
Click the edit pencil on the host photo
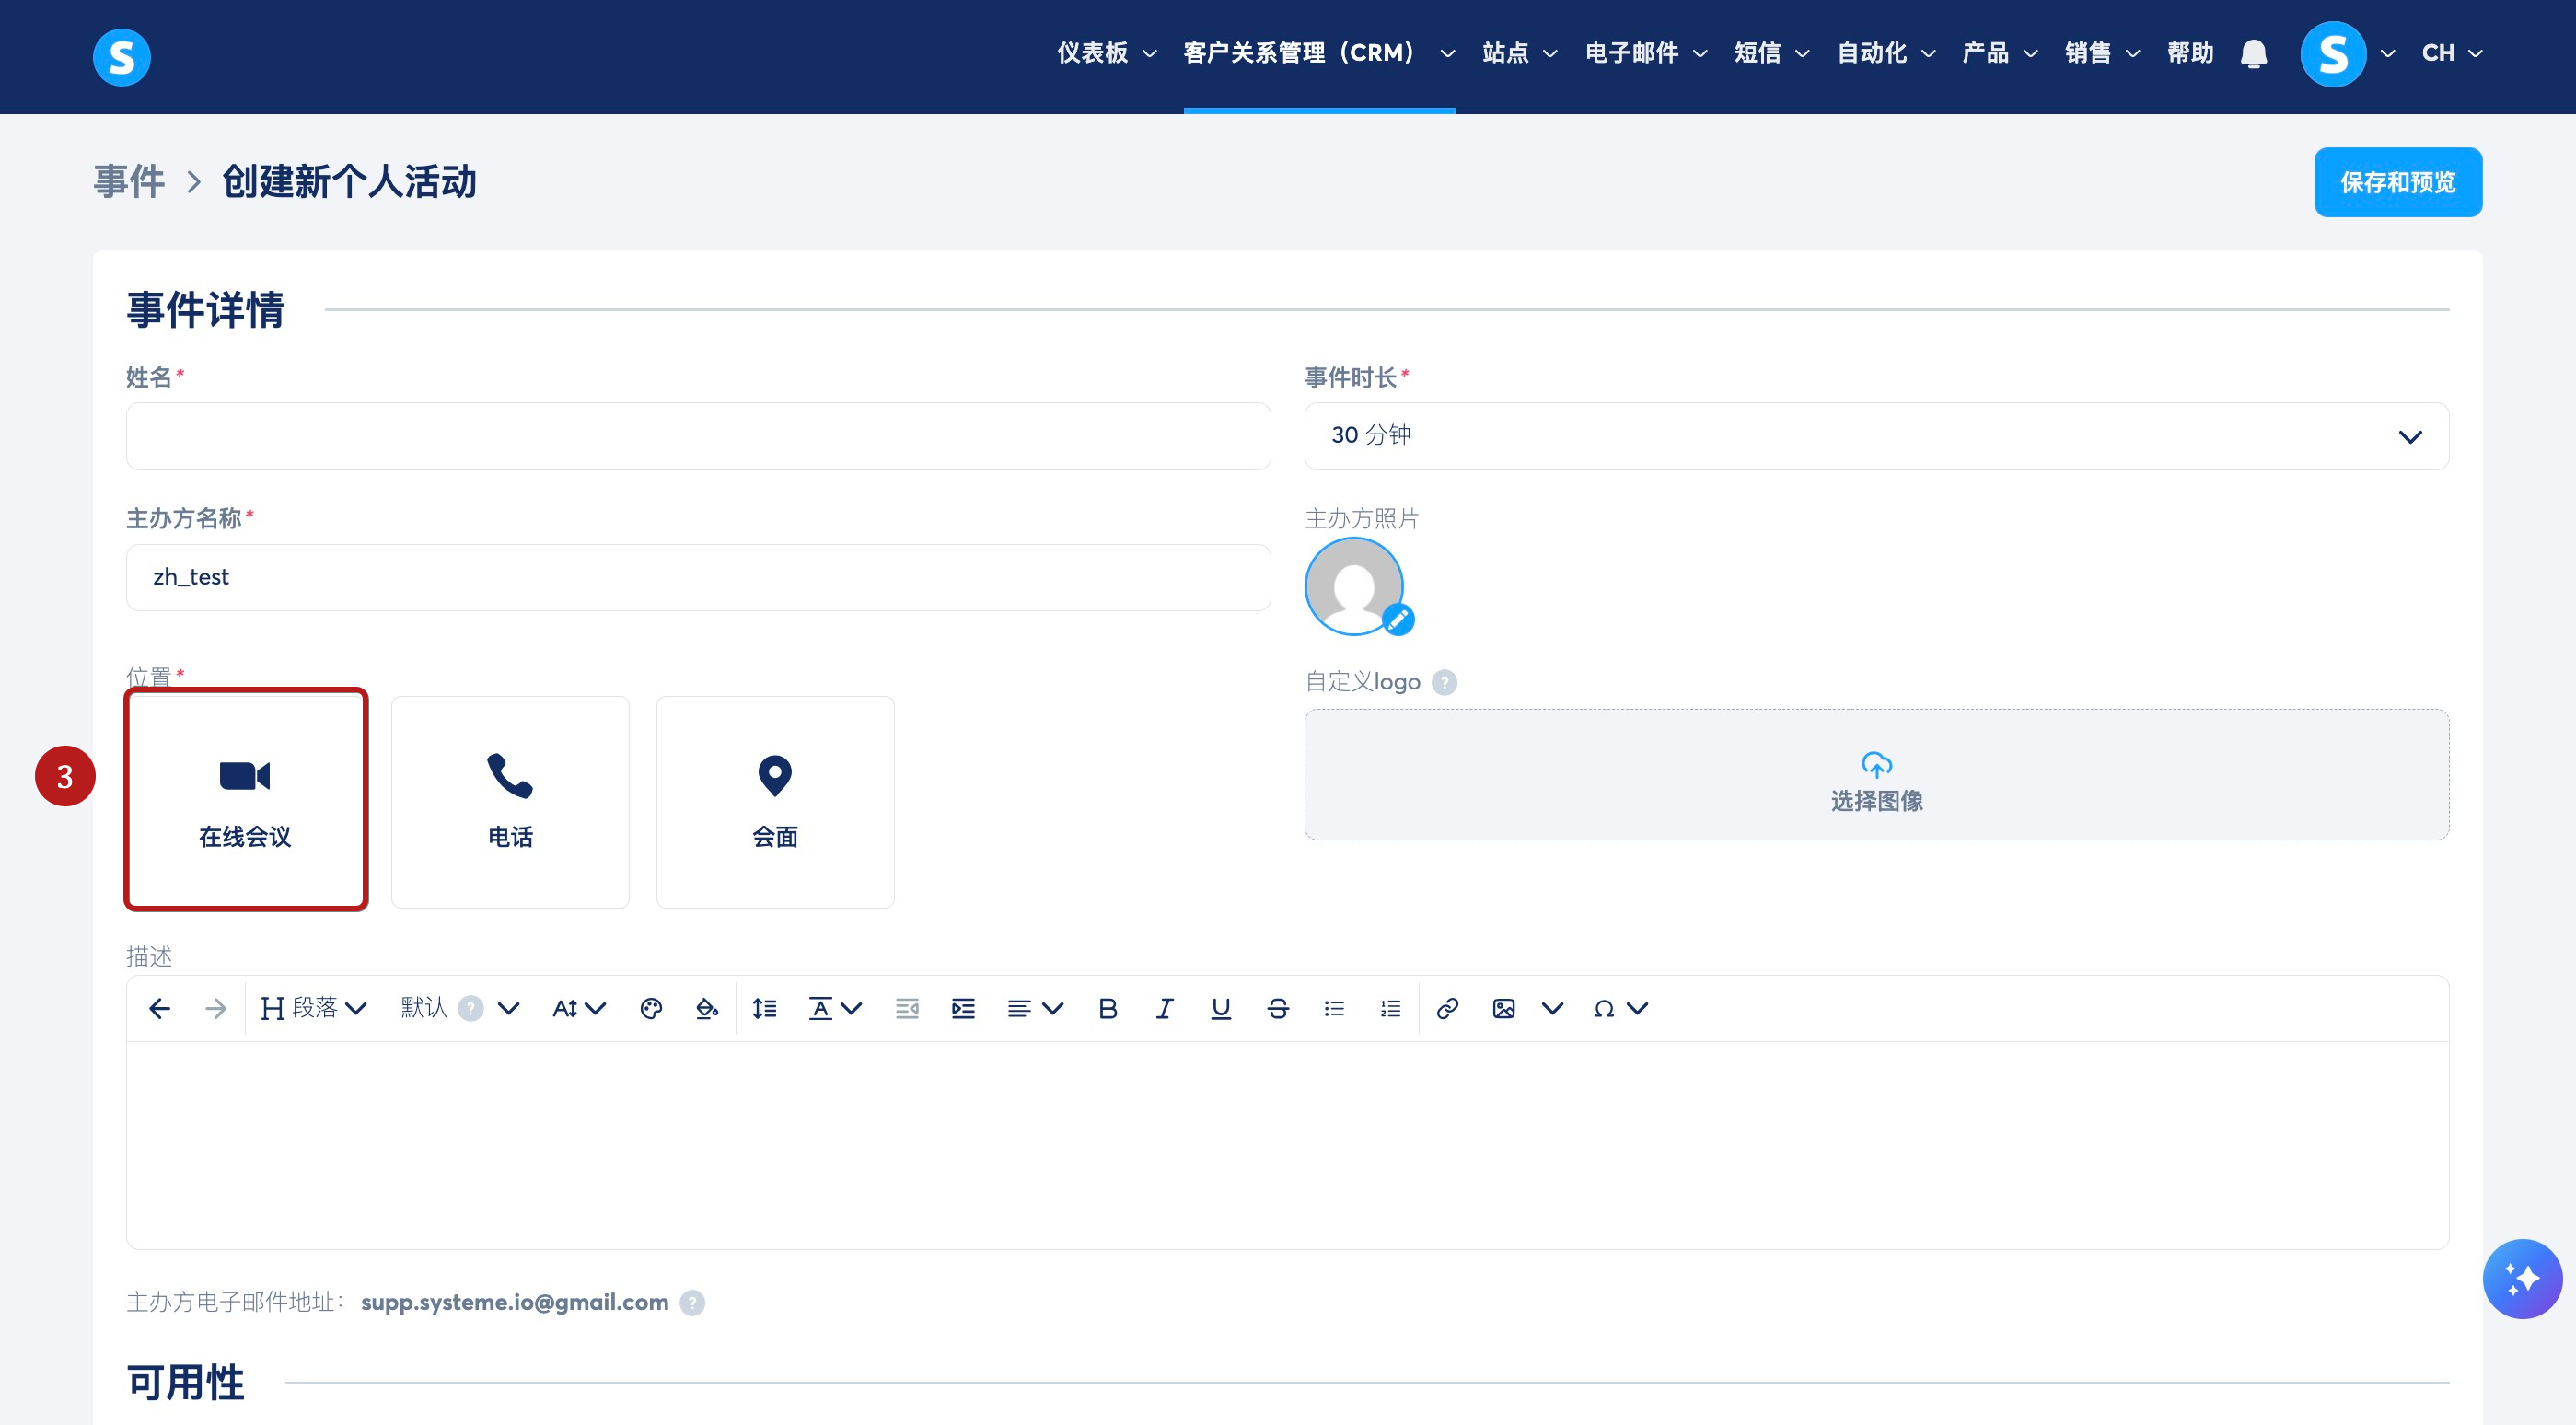[1398, 620]
